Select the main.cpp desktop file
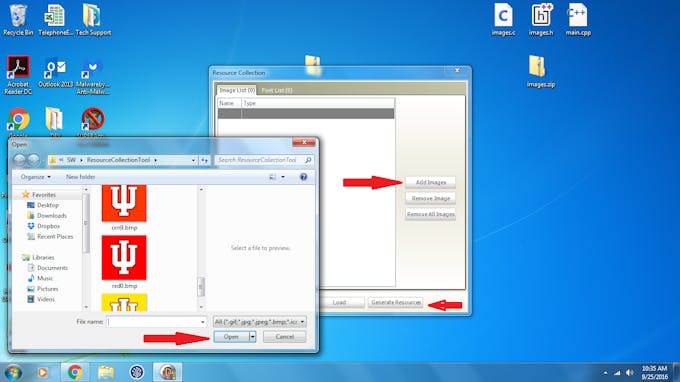The width and height of the screenshot is (680, 382). pyautogui.click(x=578, y=20)
